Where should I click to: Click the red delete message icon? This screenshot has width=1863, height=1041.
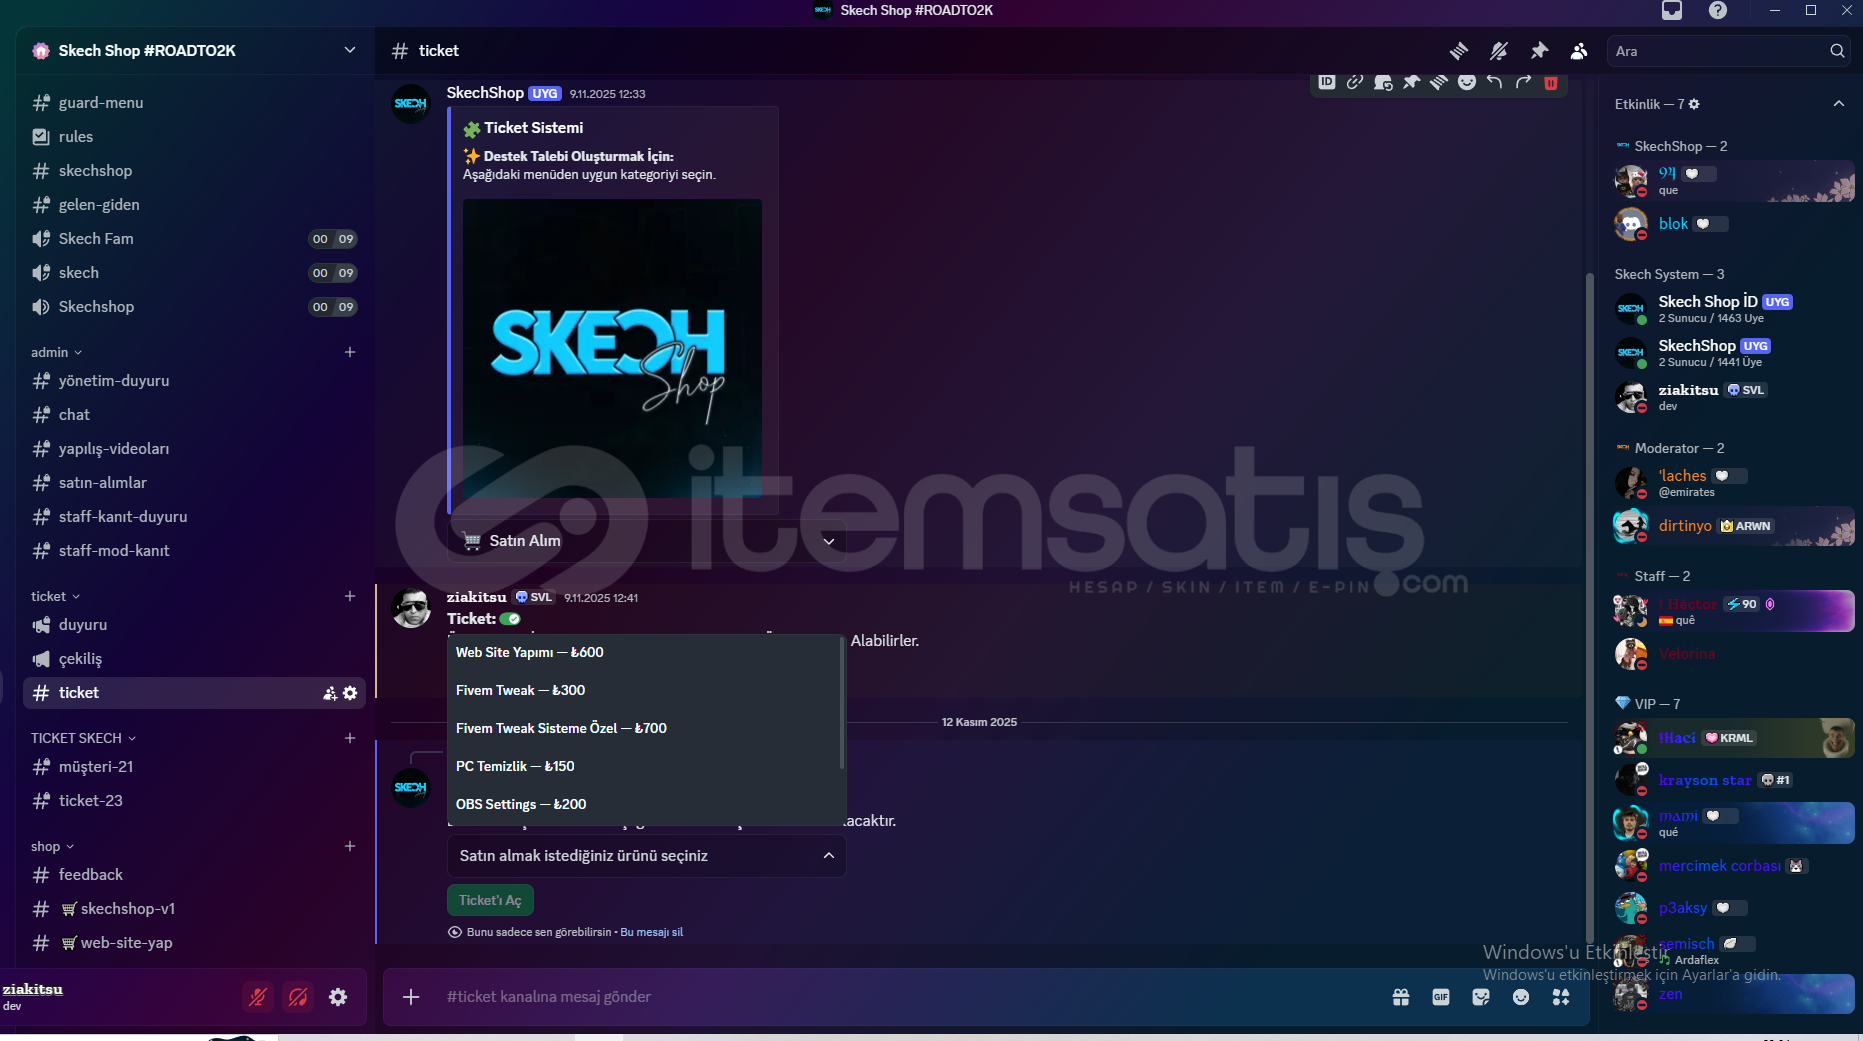pyautogui.click(x=1551, y=83)
